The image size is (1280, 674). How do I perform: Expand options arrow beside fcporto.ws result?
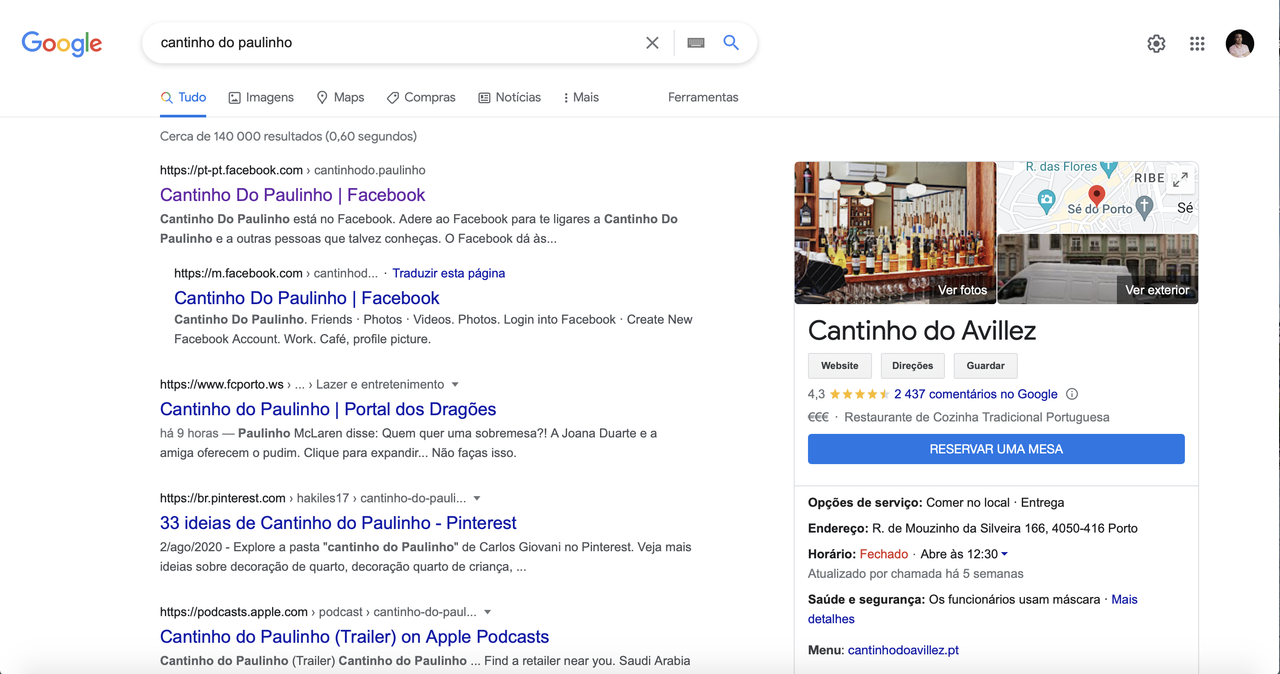pyautogui.click(x=455, y=385)
